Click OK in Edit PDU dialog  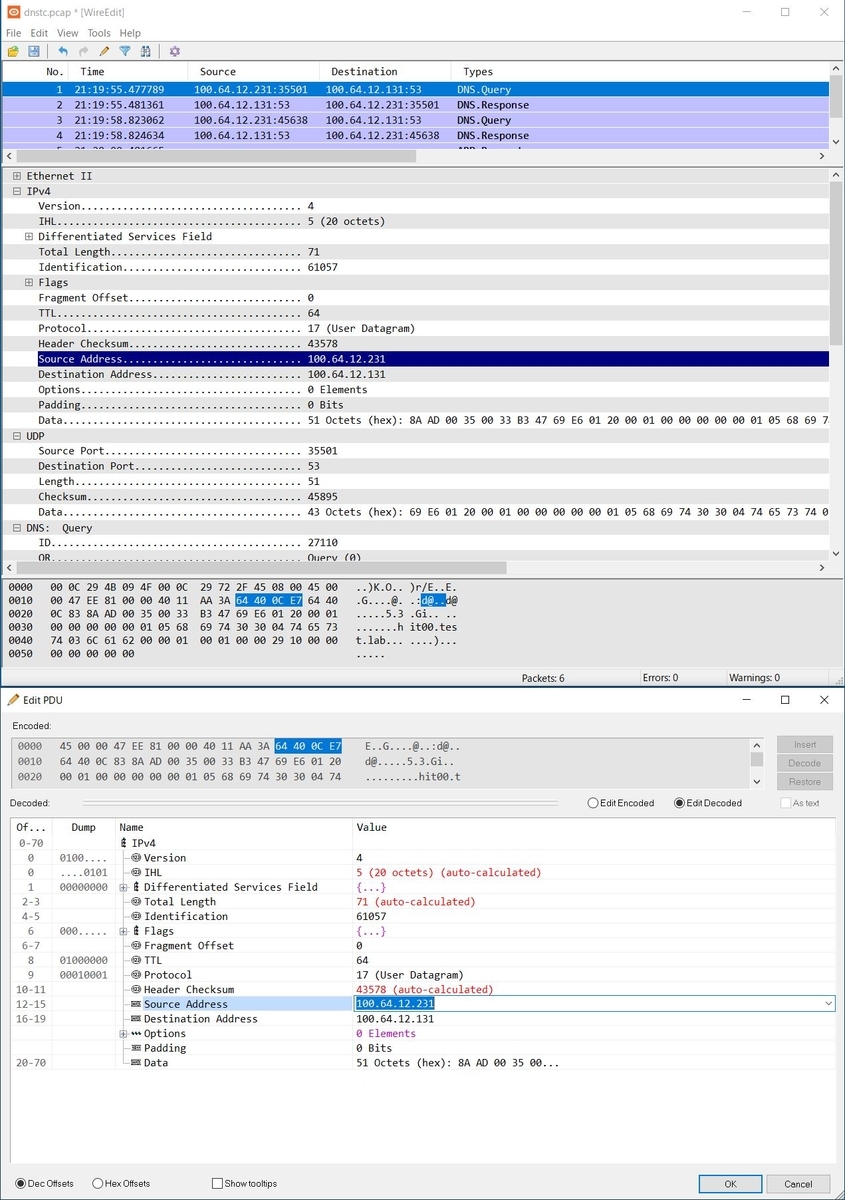click(x=730, y=1183)
